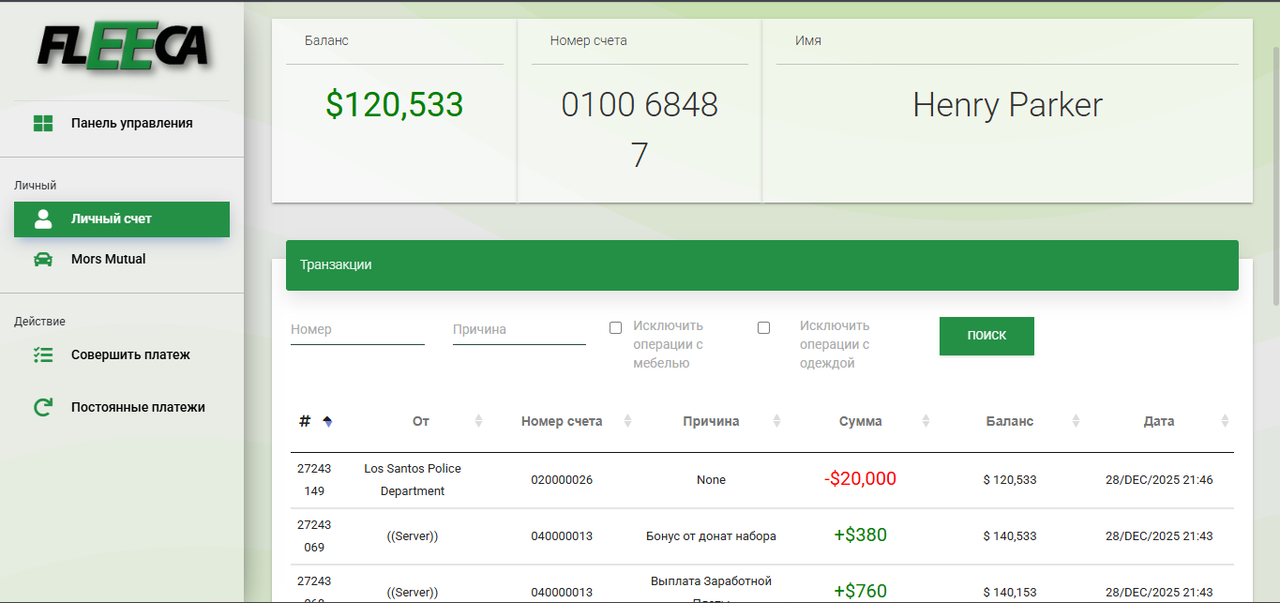
Task: Click the Транзакции header bar
Action: coord(762,265)
